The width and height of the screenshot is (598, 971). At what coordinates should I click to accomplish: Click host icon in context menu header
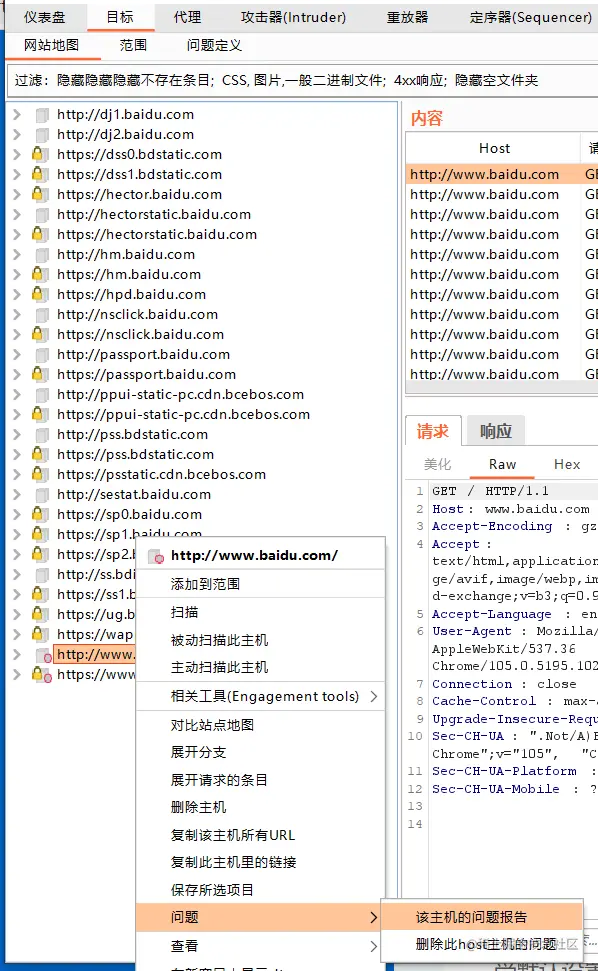point(157,556)
